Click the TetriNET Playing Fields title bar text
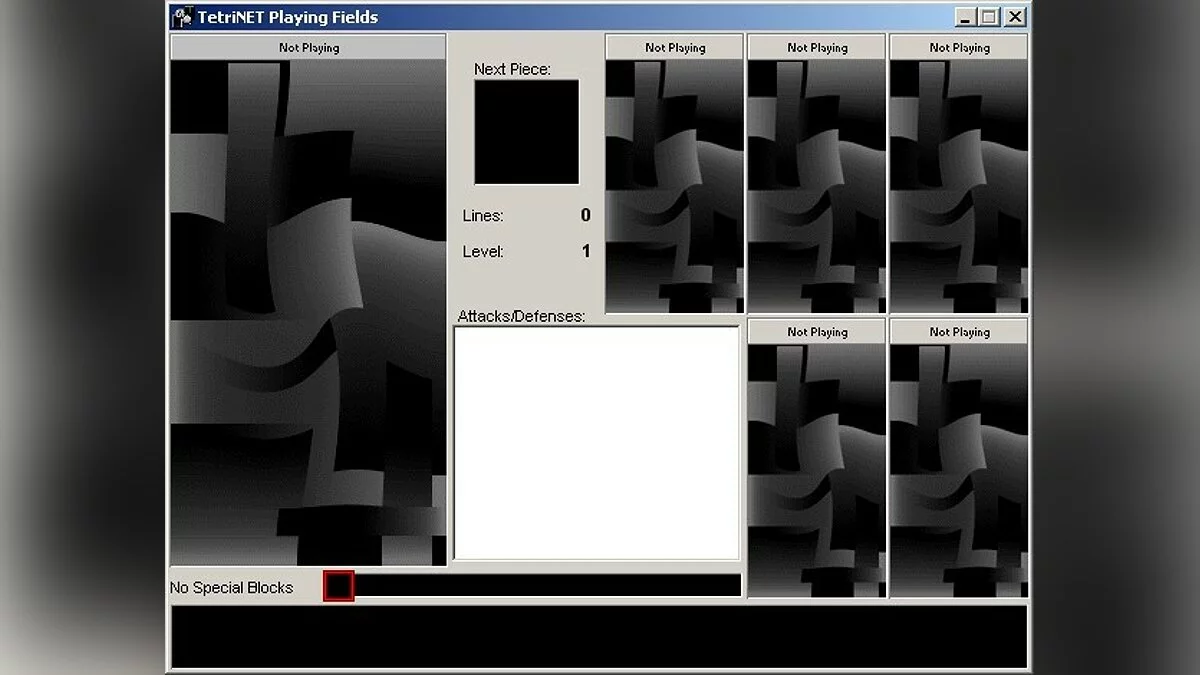Screen dimensions: 1200x675 (288, 17)
